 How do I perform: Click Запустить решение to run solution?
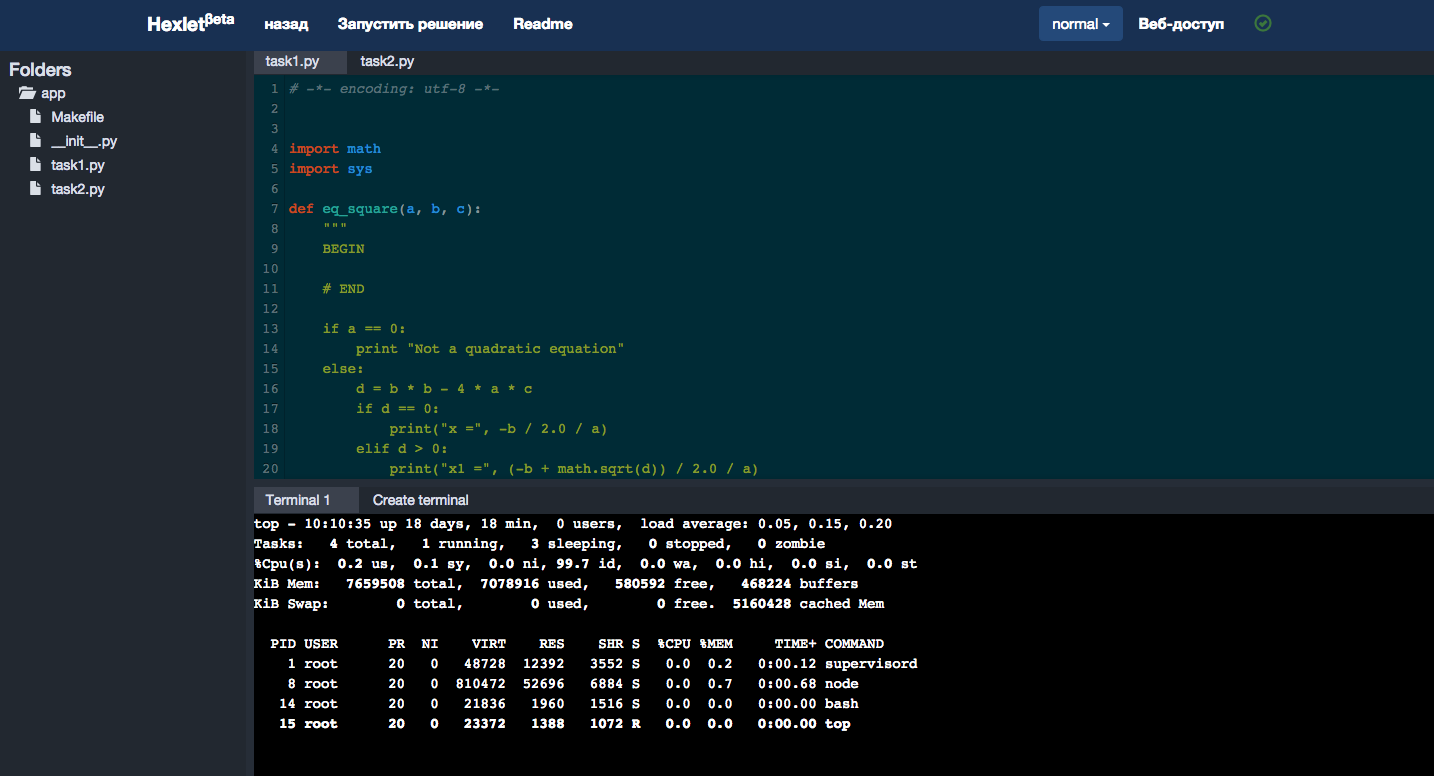[411, 24]
